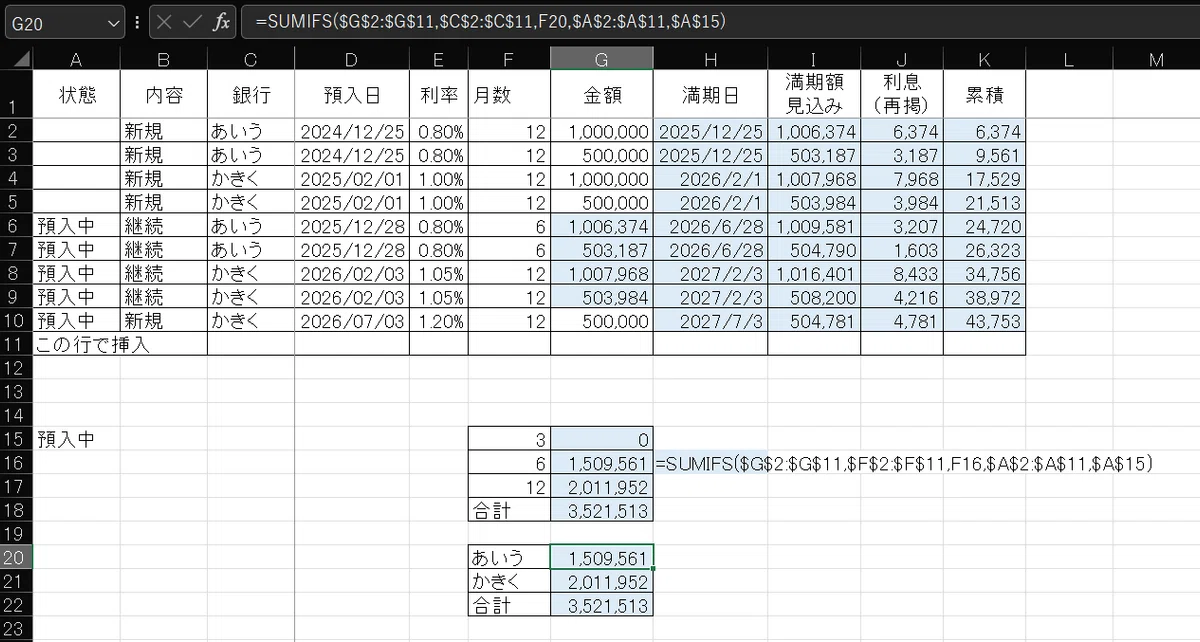
Task: Open the Name Box dropdown arrow
Action: (111, 22)
